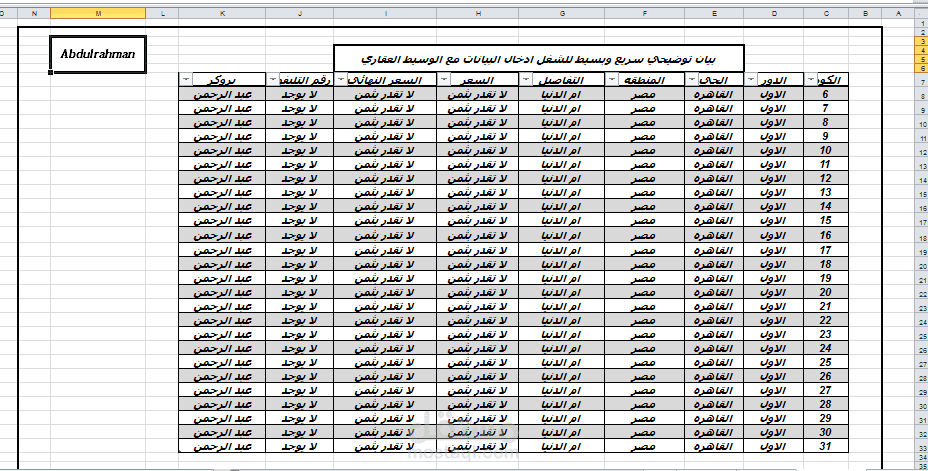
Task: Open the filter dropdown on الكود header
Action: click(810, 79)
